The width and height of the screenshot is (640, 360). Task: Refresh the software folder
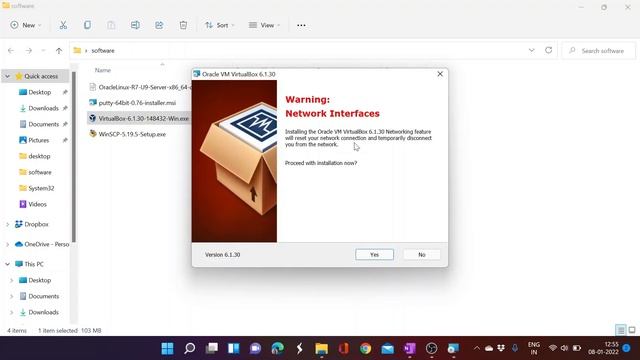pyautogui.click(x=549, y=50)
